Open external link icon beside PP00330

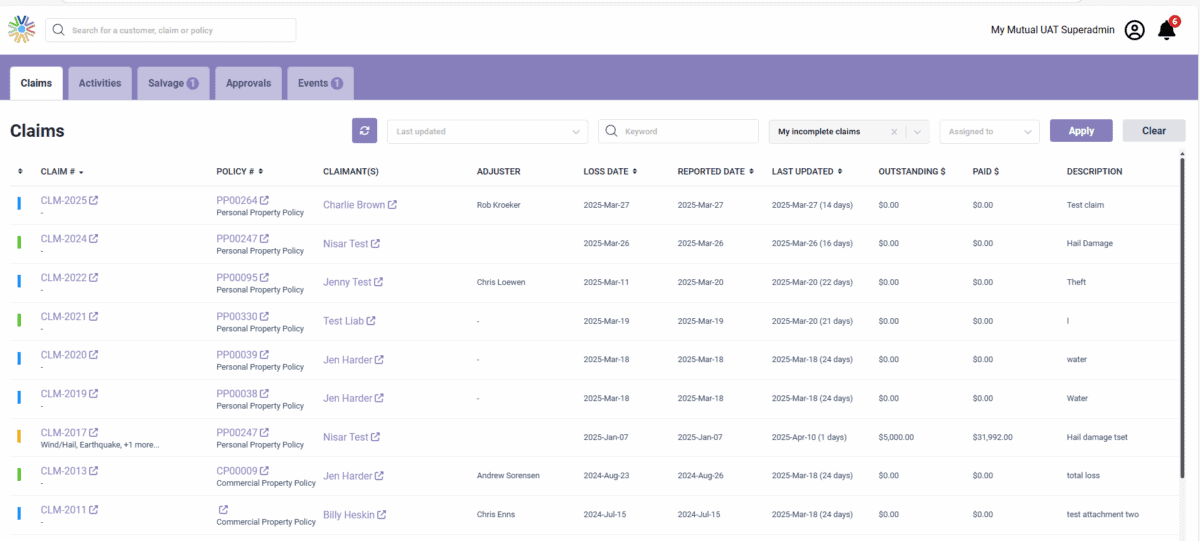264,316
